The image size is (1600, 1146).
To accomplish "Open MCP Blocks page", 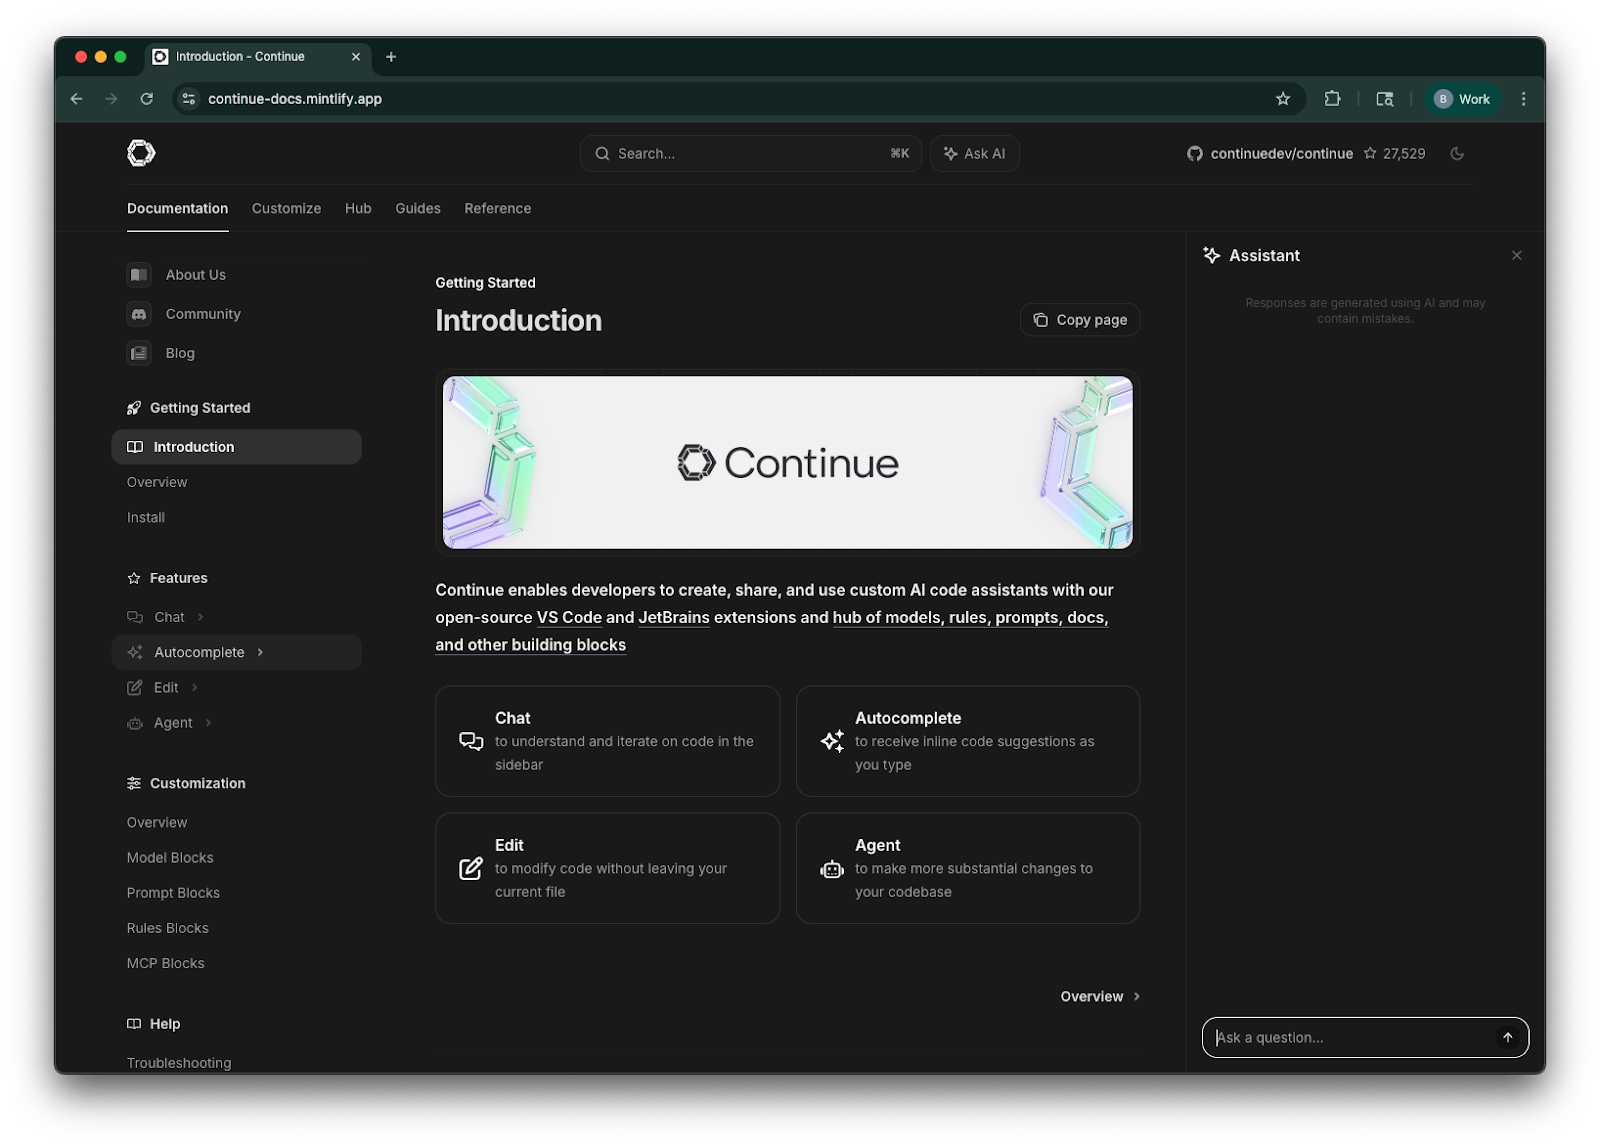I will click(166, 963).
